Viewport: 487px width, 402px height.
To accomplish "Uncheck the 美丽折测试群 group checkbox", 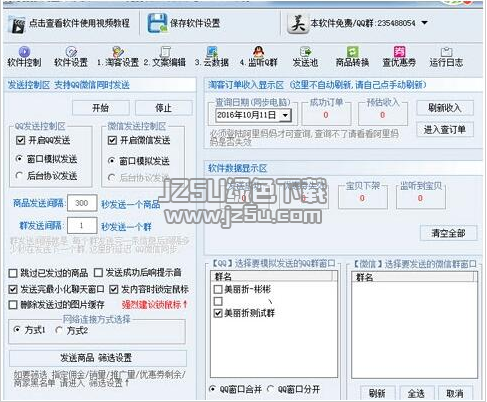I will tap(218, 313).
